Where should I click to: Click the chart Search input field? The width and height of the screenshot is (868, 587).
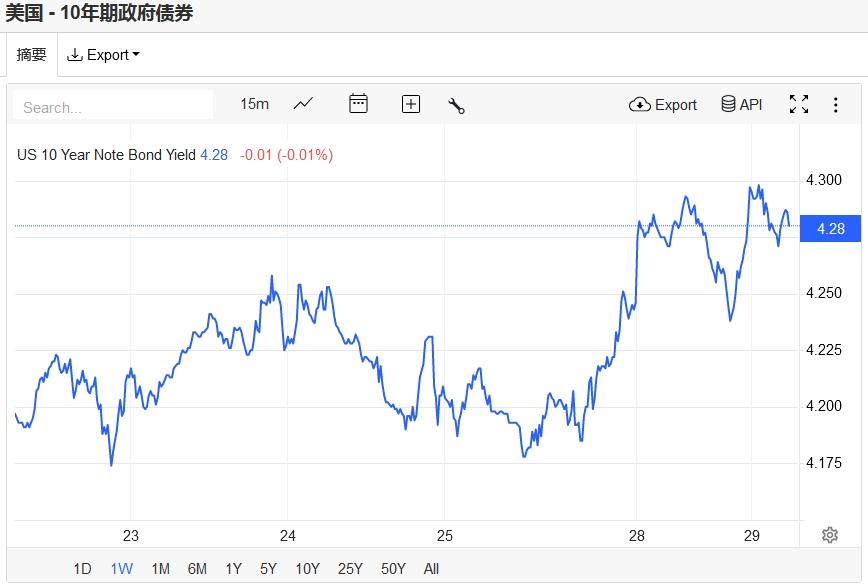coord(112,107)
